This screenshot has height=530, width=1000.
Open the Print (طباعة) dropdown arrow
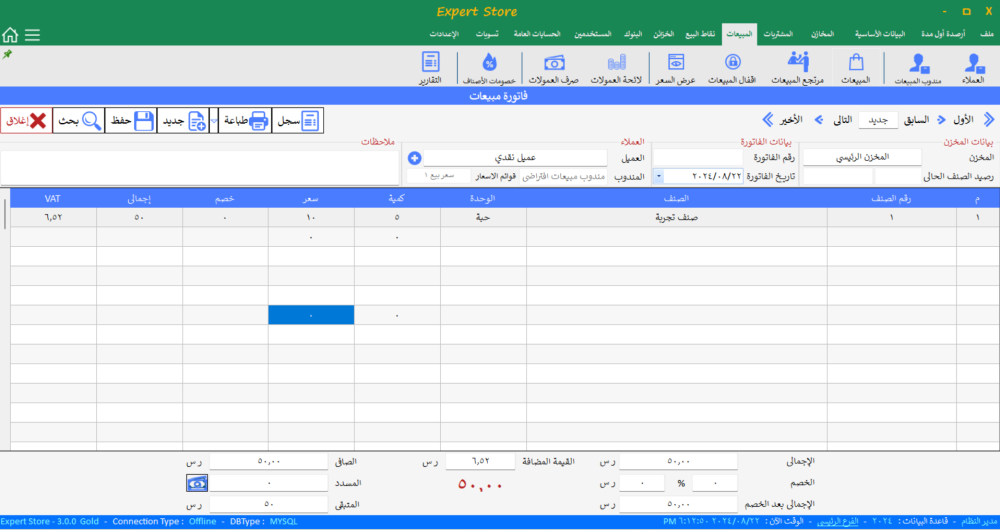(x=214, y=121)
